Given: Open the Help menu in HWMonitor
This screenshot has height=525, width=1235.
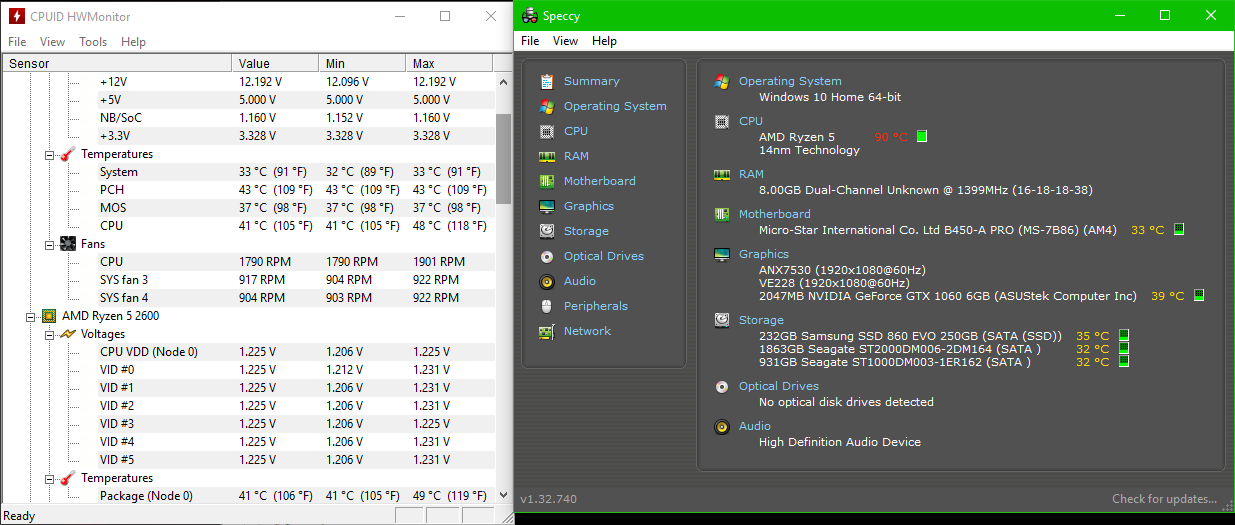Looking at the screenshot, I should point(133,42).
